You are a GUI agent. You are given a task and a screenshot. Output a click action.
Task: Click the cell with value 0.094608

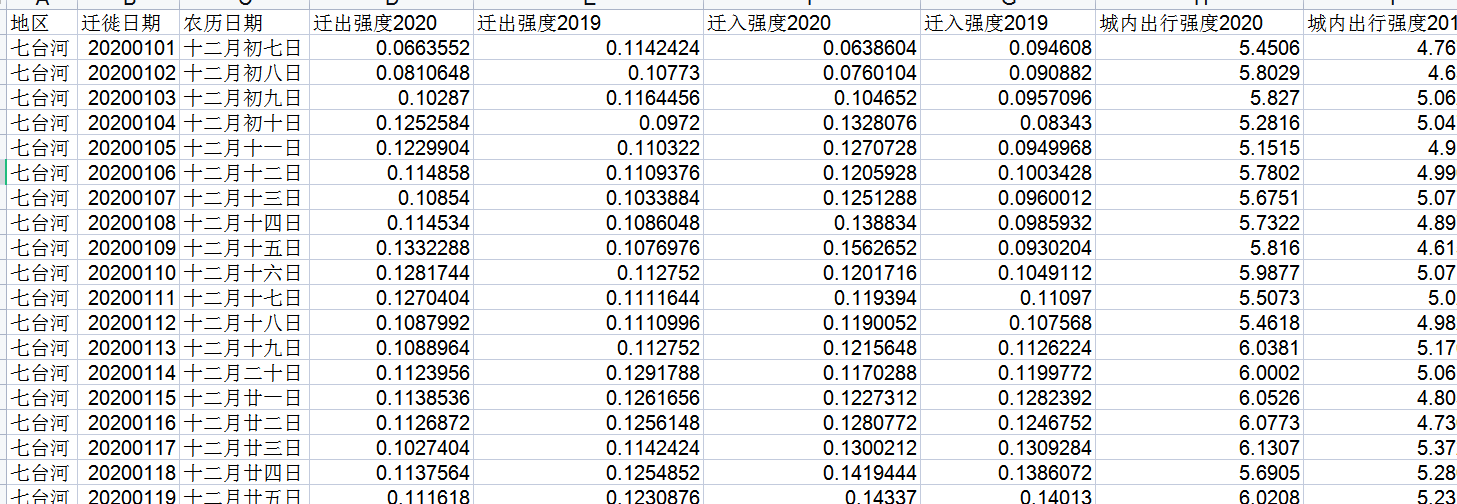1008,48
